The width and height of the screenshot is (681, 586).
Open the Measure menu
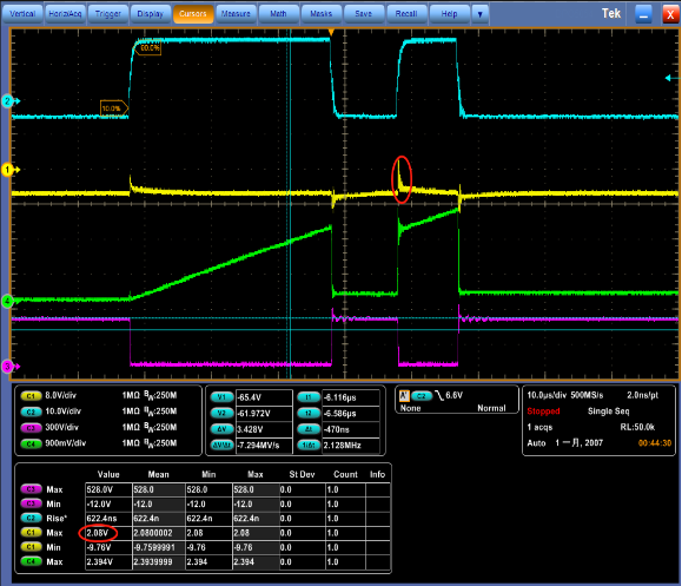tap(235, 14)
